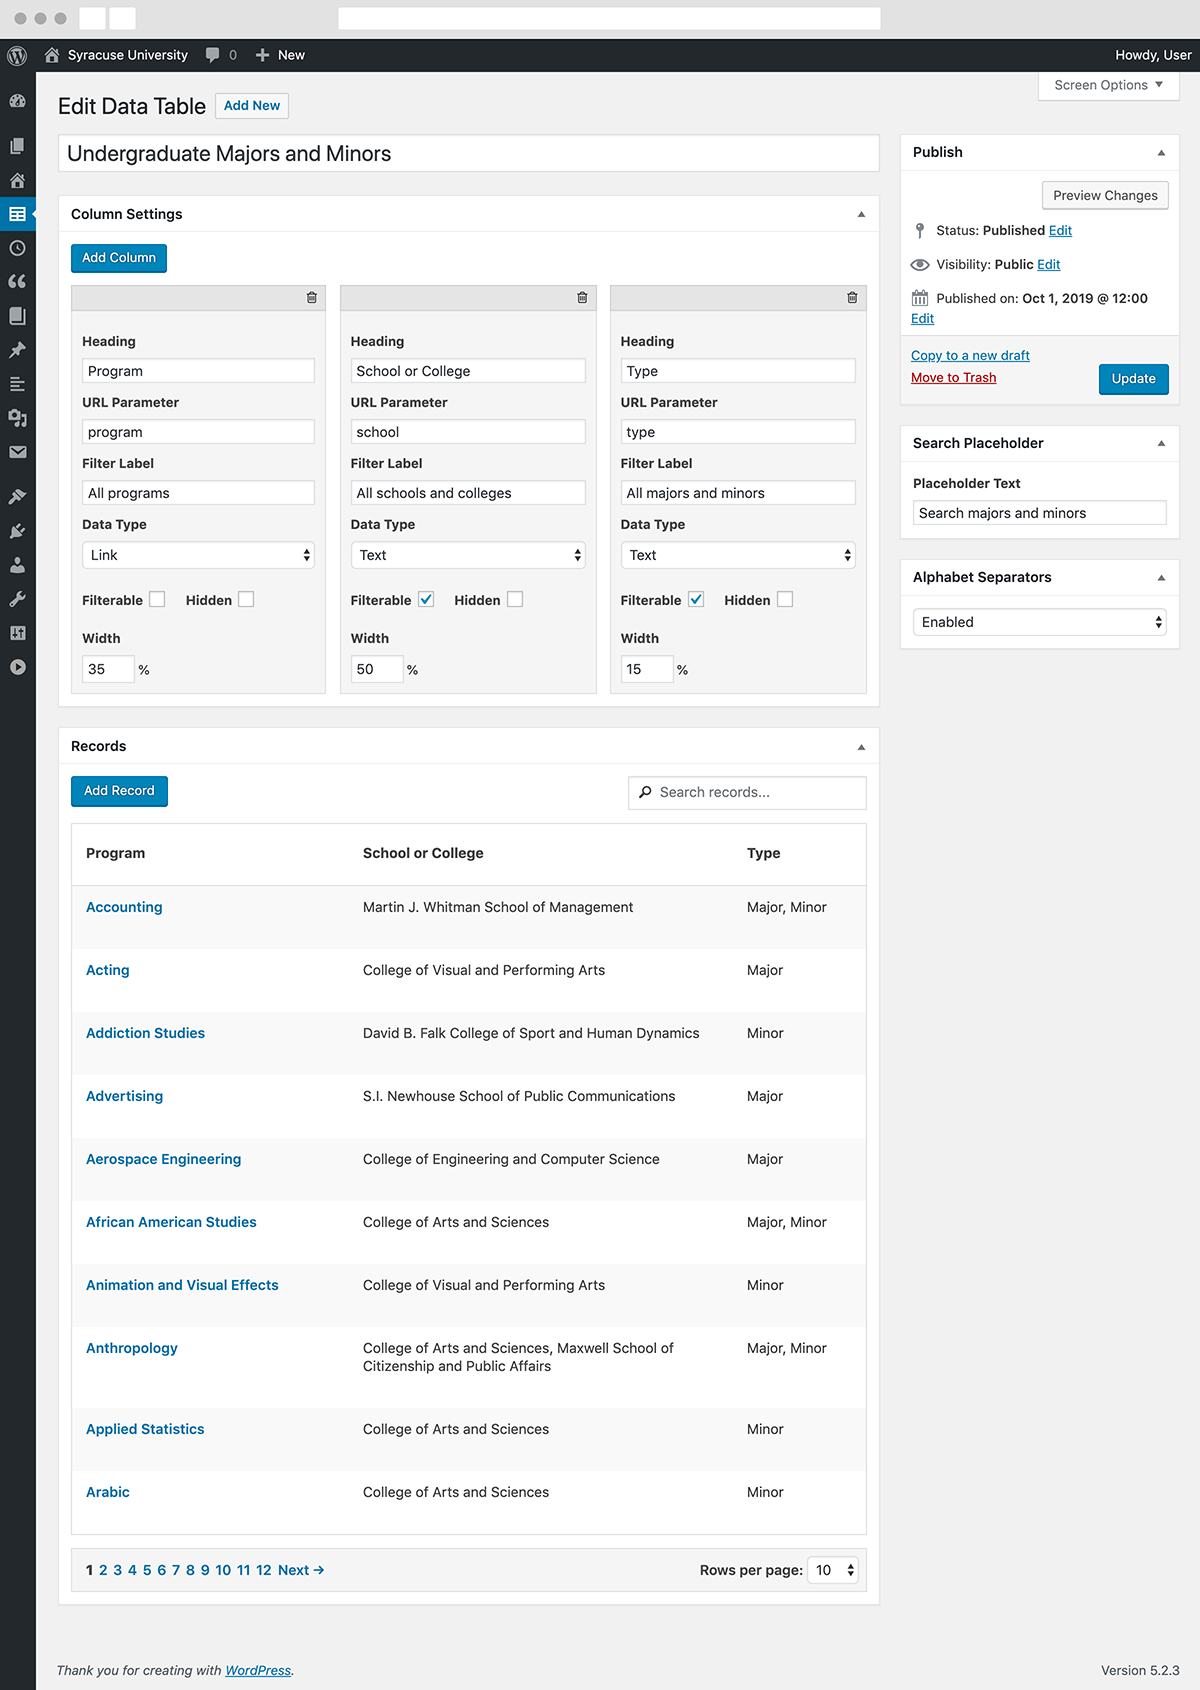Image resolution: width=1200 pixels, height=1690 pixels.
Task: Open the Accounting program record
Action: (x=124, y=907)
